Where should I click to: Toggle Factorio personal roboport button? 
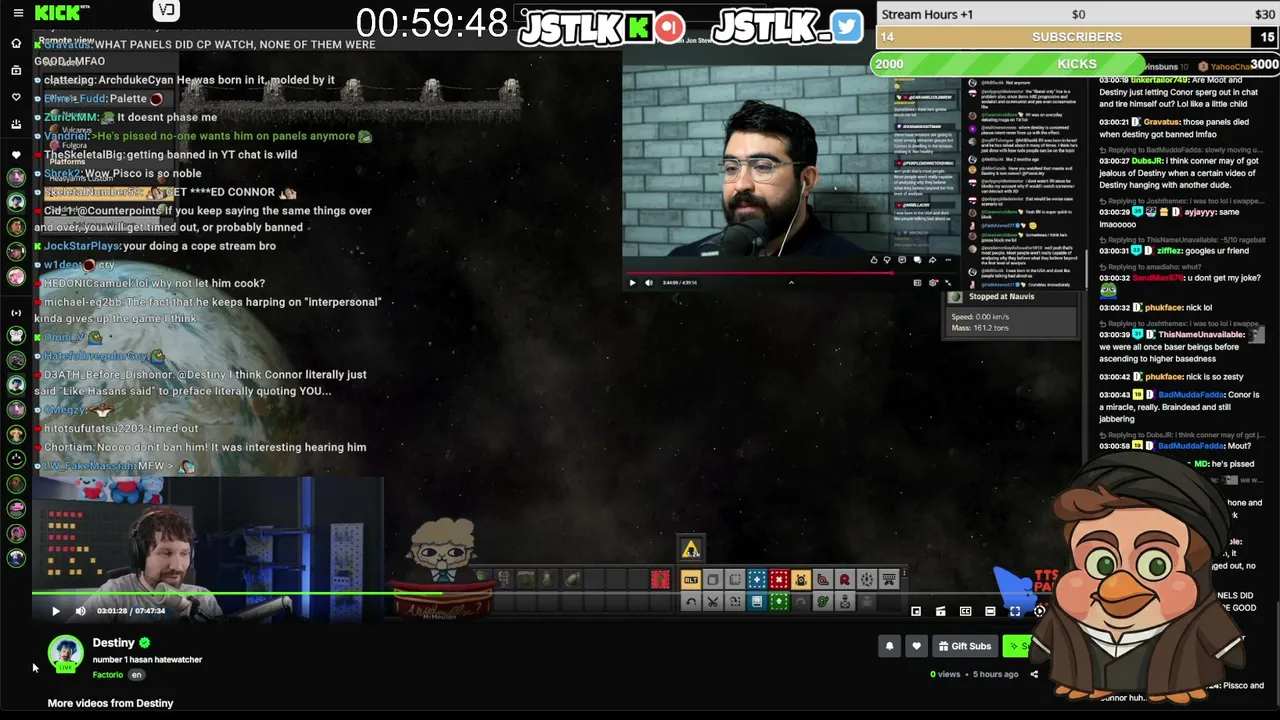(801, 580)
